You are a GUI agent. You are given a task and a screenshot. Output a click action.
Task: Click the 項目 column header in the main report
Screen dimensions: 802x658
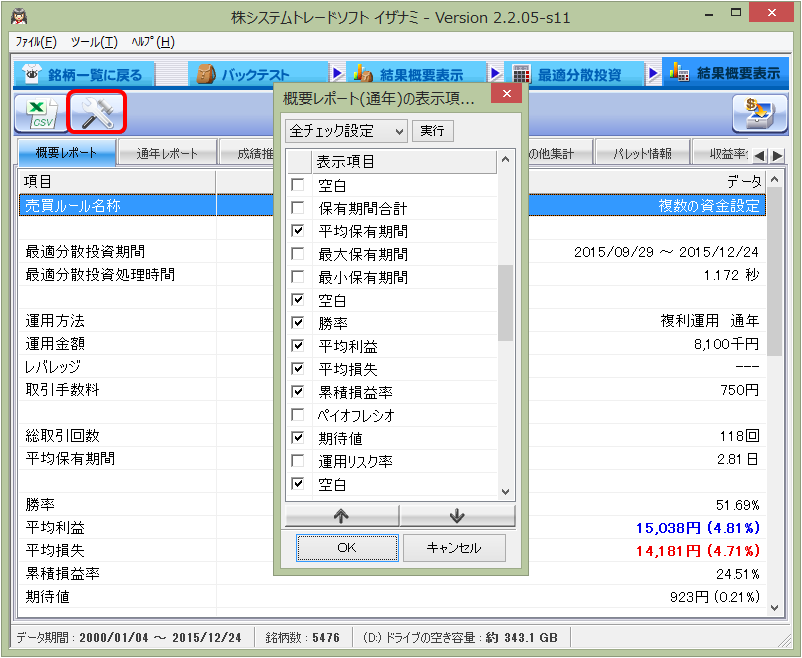tap(117, 181)
